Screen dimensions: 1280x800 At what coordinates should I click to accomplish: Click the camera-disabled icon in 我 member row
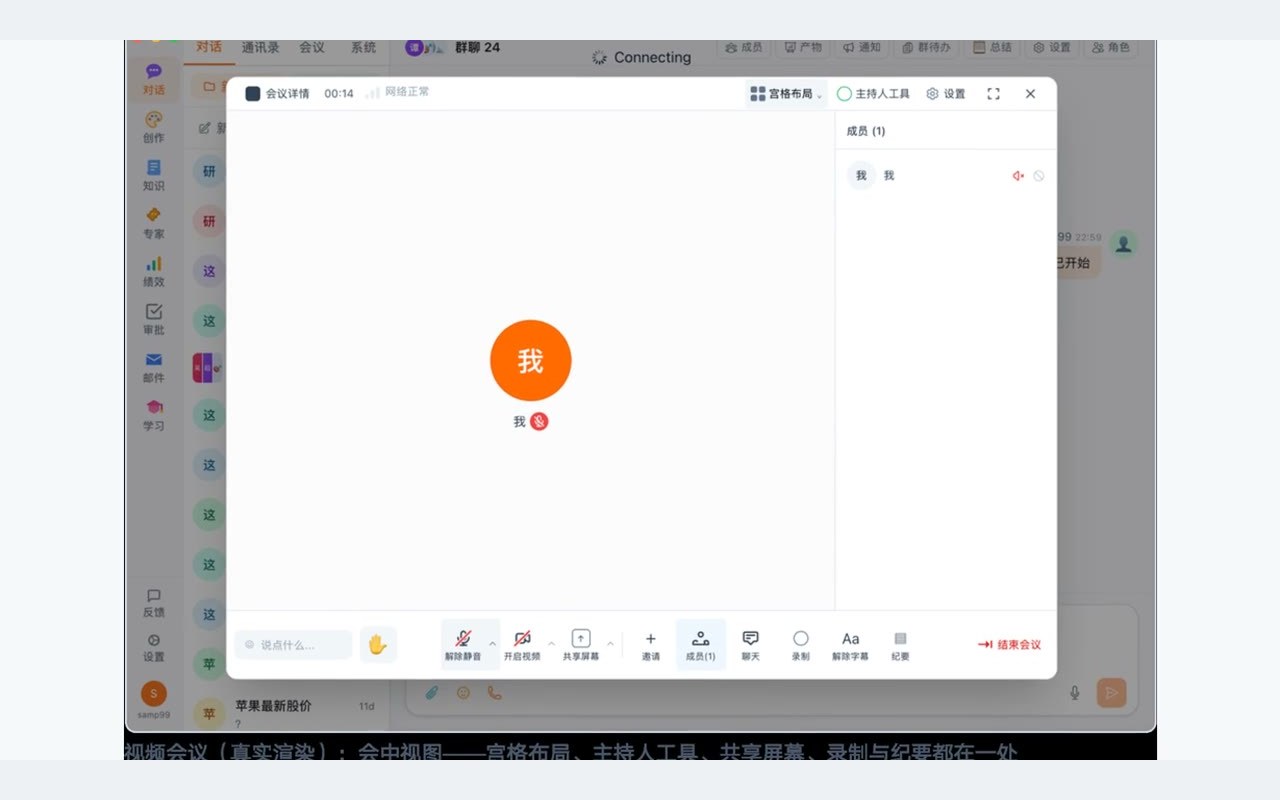(1039, 176)
